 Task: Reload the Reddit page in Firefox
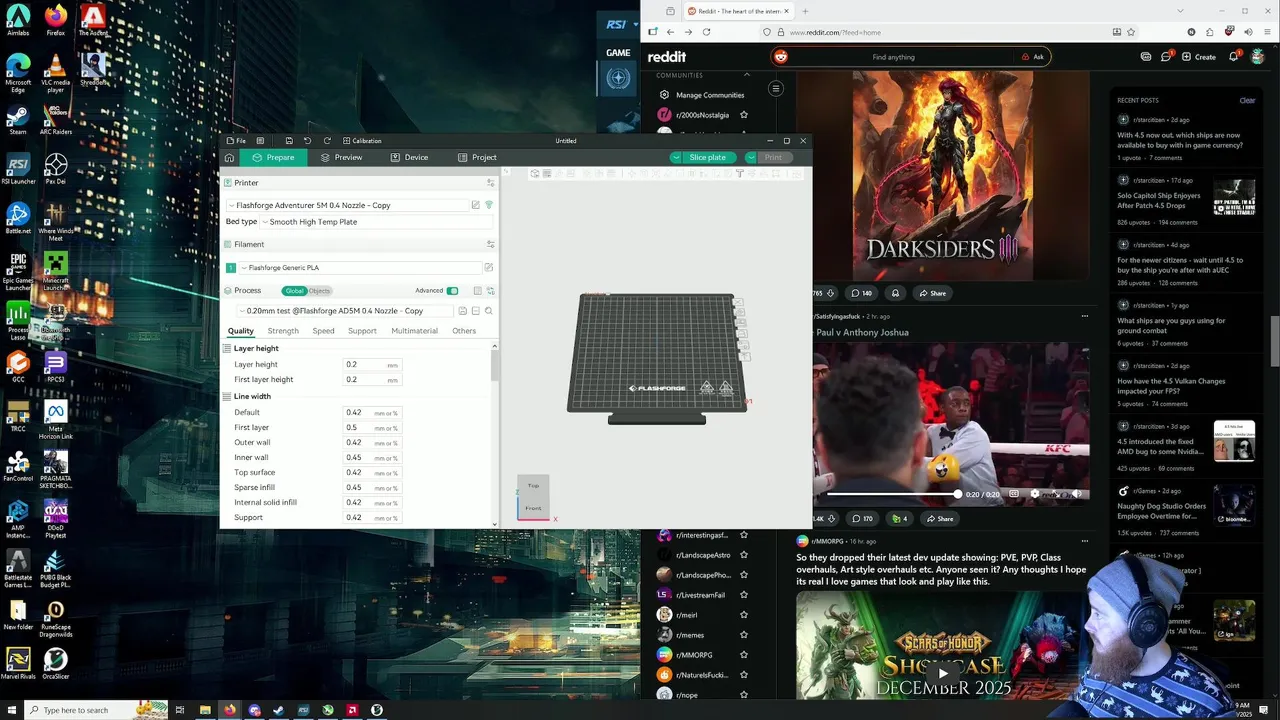(x=706, y=32)
